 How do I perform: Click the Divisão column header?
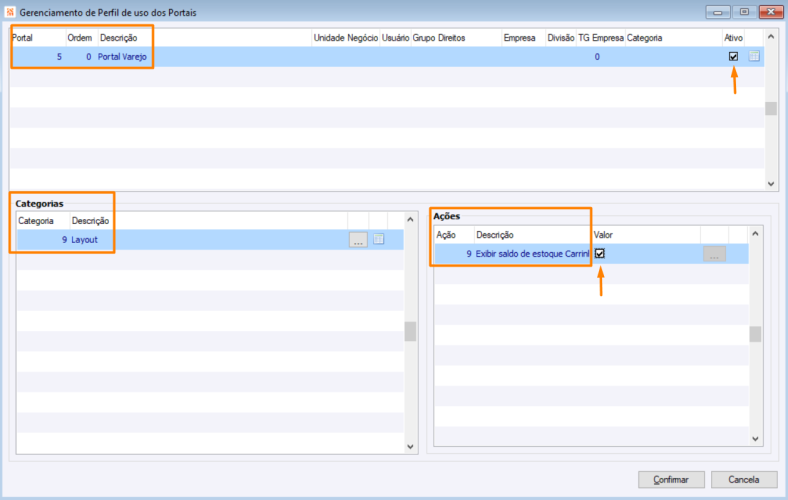pos(560,38)
